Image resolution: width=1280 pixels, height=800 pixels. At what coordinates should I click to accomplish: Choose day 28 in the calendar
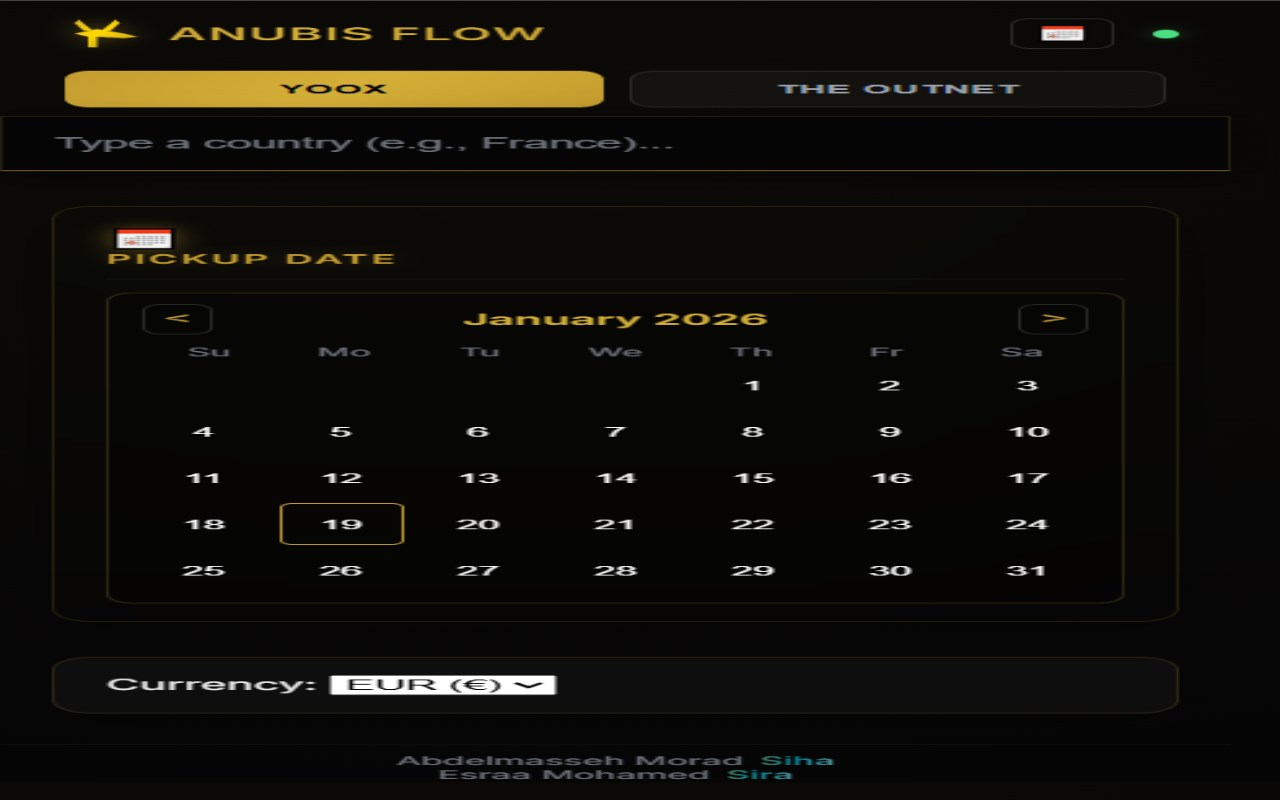pos(615,570)
